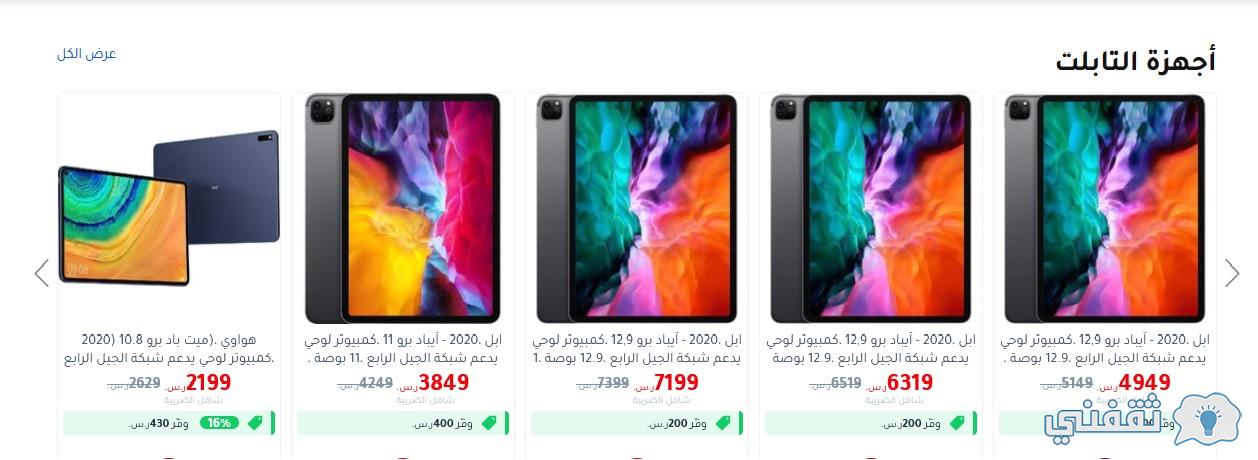Click green tag icon on 7199 iPad badge
This screenshot has width=1258, height=460.
[723, 423]
